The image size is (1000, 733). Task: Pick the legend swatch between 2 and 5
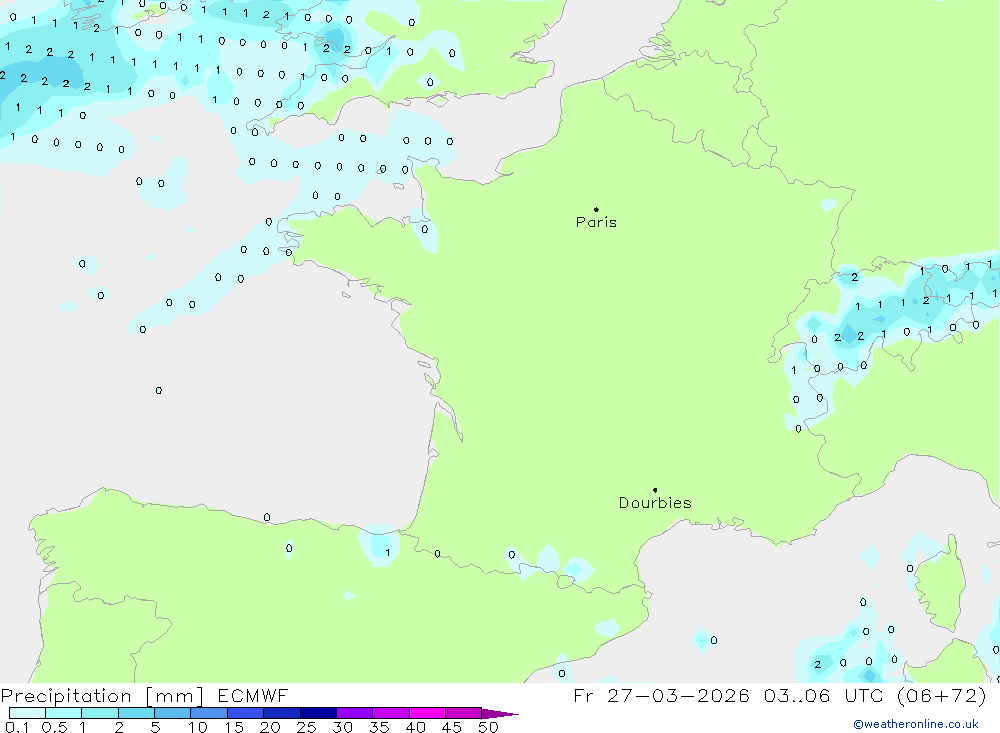136,713
